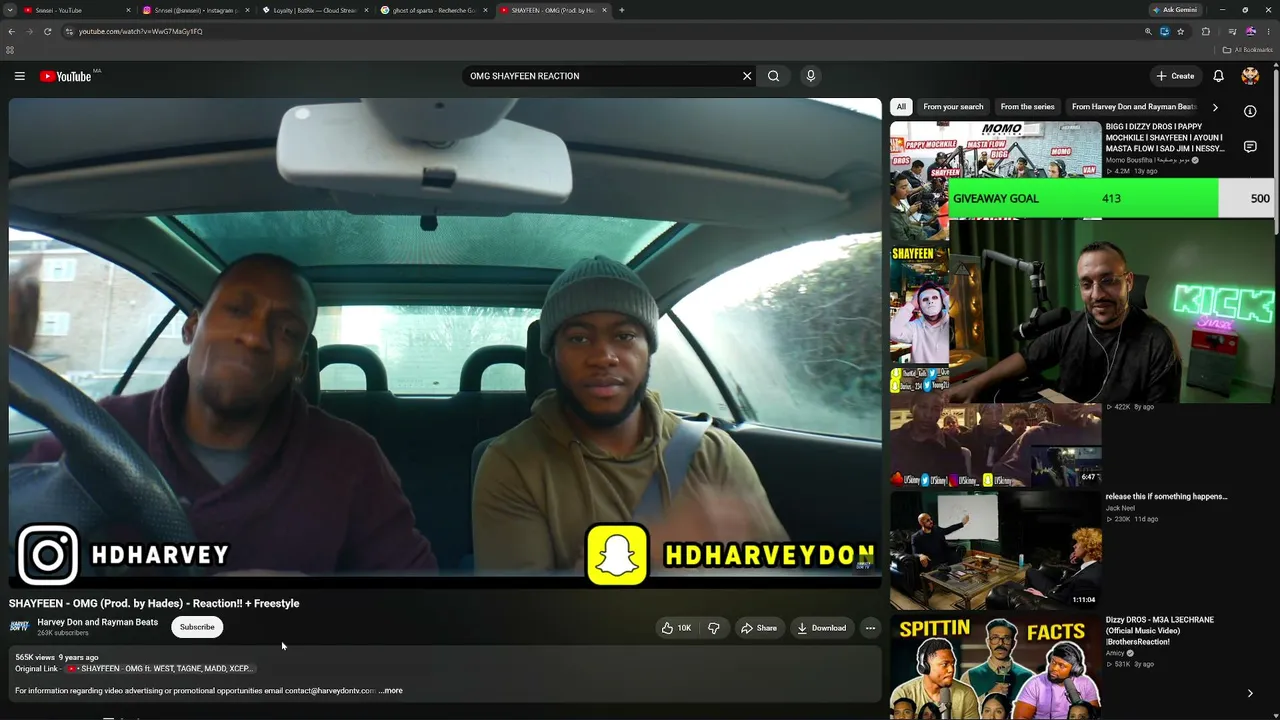The height and width of the screenshot is (720, 1280).
Task: Select the From your search chip
Action: point(953,107)
